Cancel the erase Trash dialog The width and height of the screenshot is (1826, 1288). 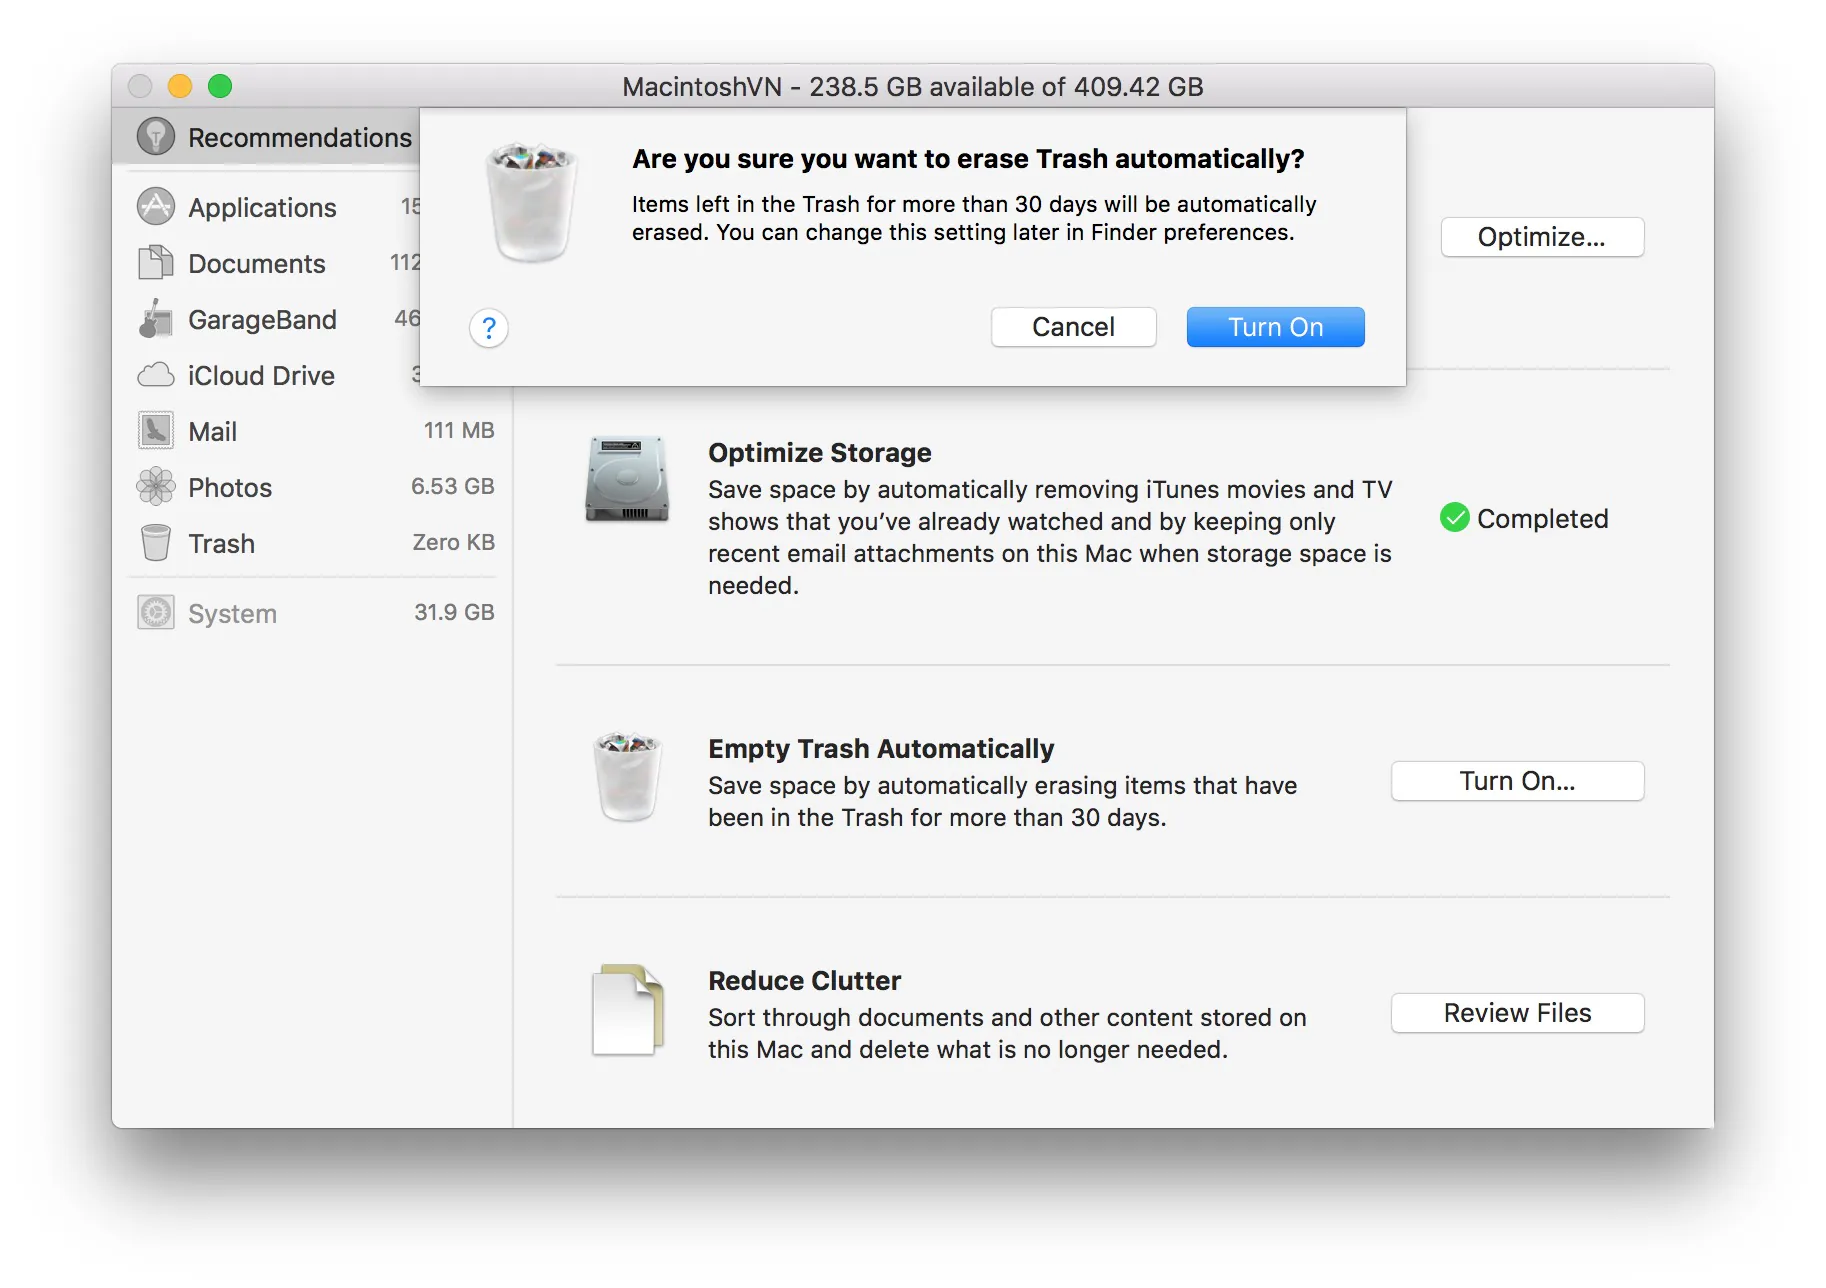pos(1073,327)
